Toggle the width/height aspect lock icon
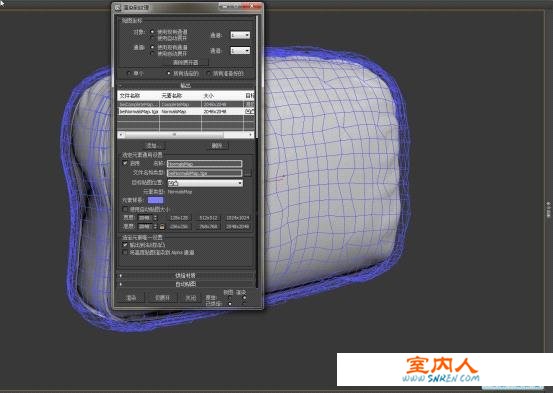The image size is (553, 393). [162, 226]
